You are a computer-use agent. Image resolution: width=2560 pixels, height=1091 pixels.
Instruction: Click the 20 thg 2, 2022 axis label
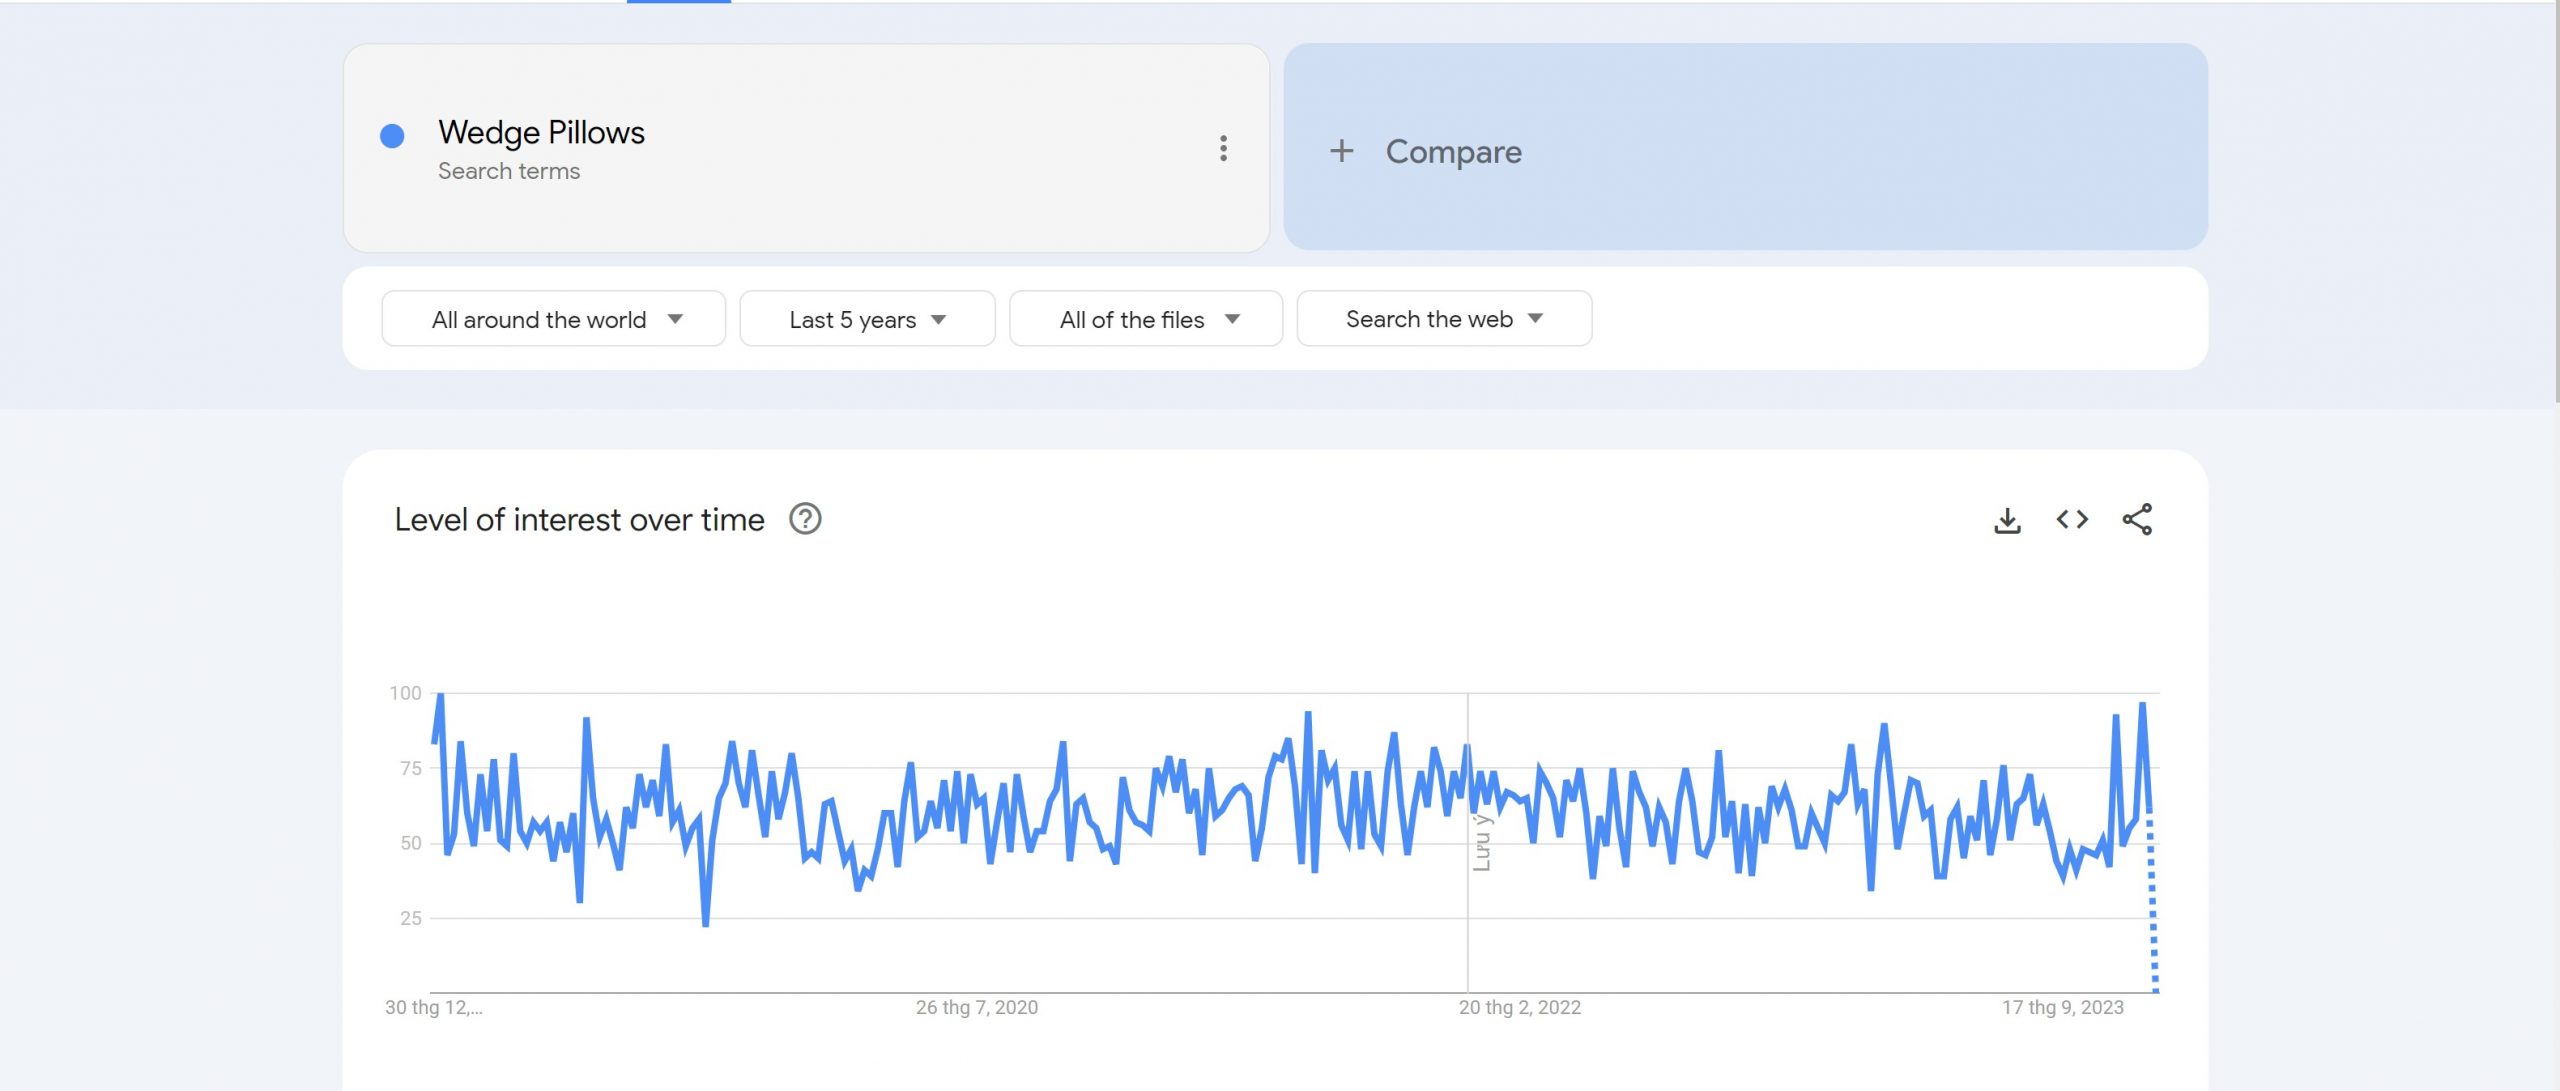click(x=1519, y=1007)
